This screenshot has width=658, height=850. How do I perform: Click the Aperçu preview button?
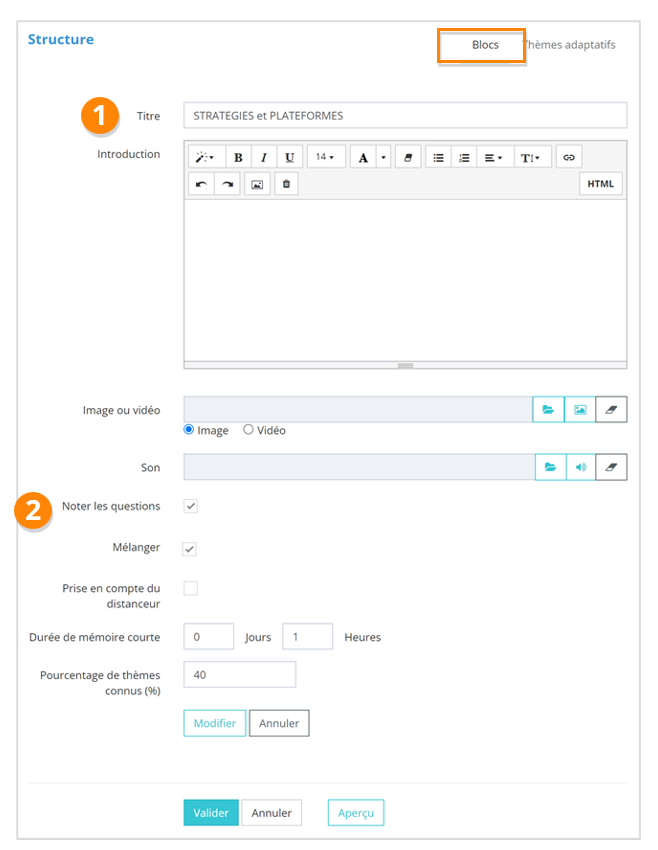[355, 813]
